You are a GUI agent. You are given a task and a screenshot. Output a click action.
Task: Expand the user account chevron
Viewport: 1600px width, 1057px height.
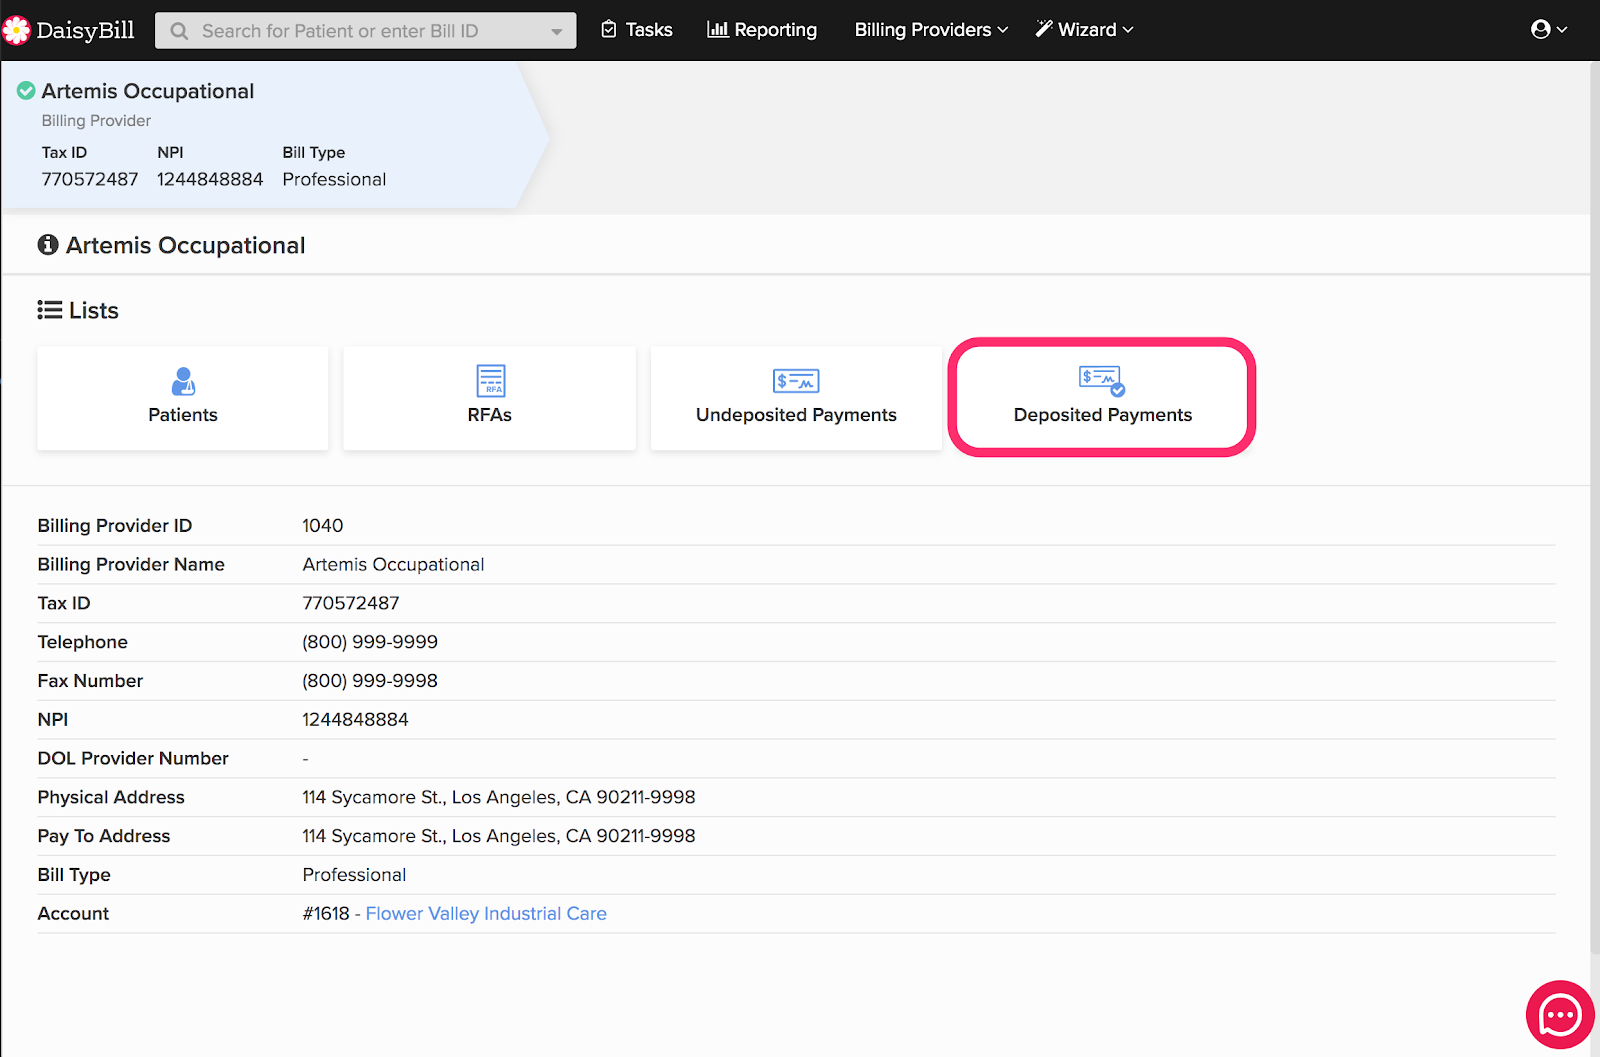pyautogui.click(x=1562, y=30)
